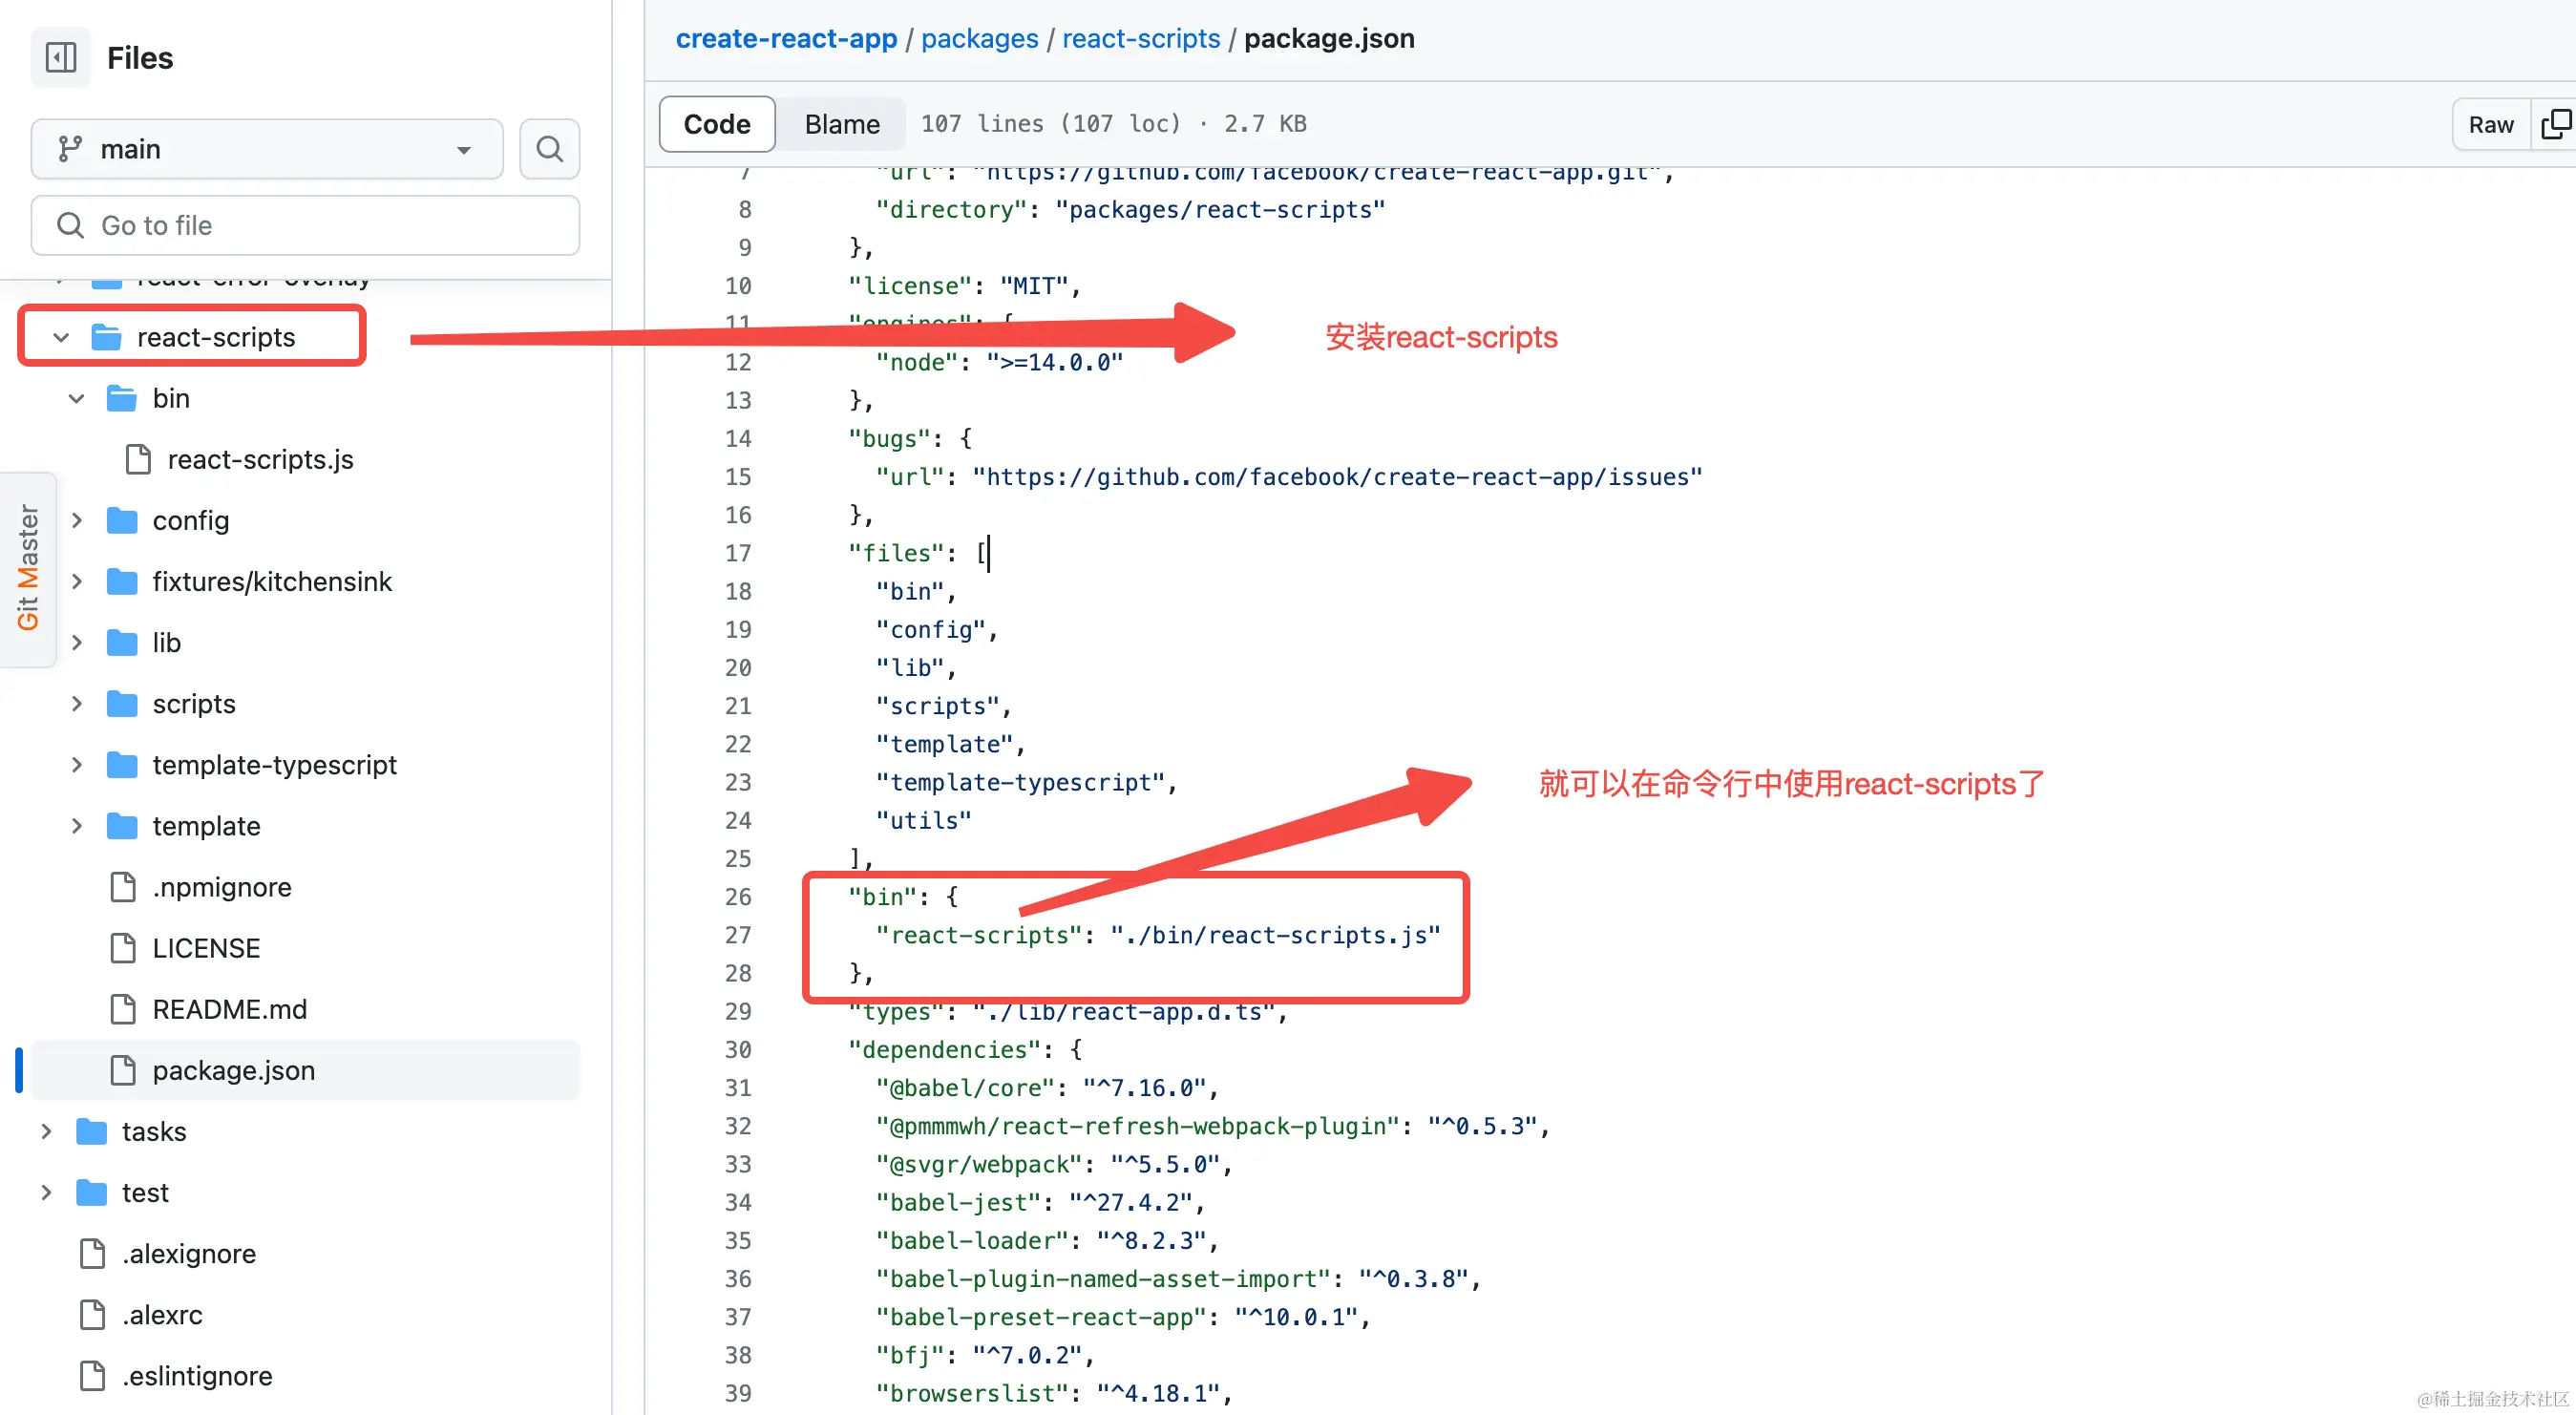Click the react-scripts.js file icon
The image size is (2576, 1415).
tap(138, 459)
